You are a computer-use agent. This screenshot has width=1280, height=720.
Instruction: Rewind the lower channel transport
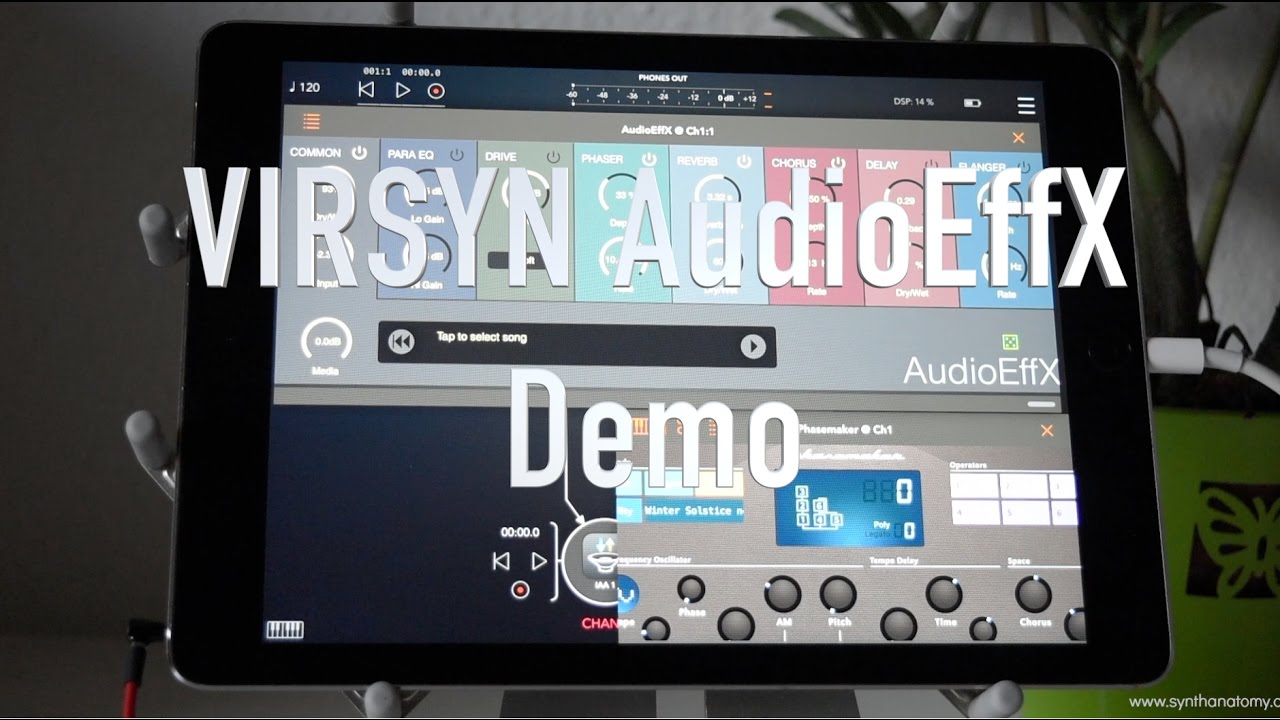(x=501, y=562)
